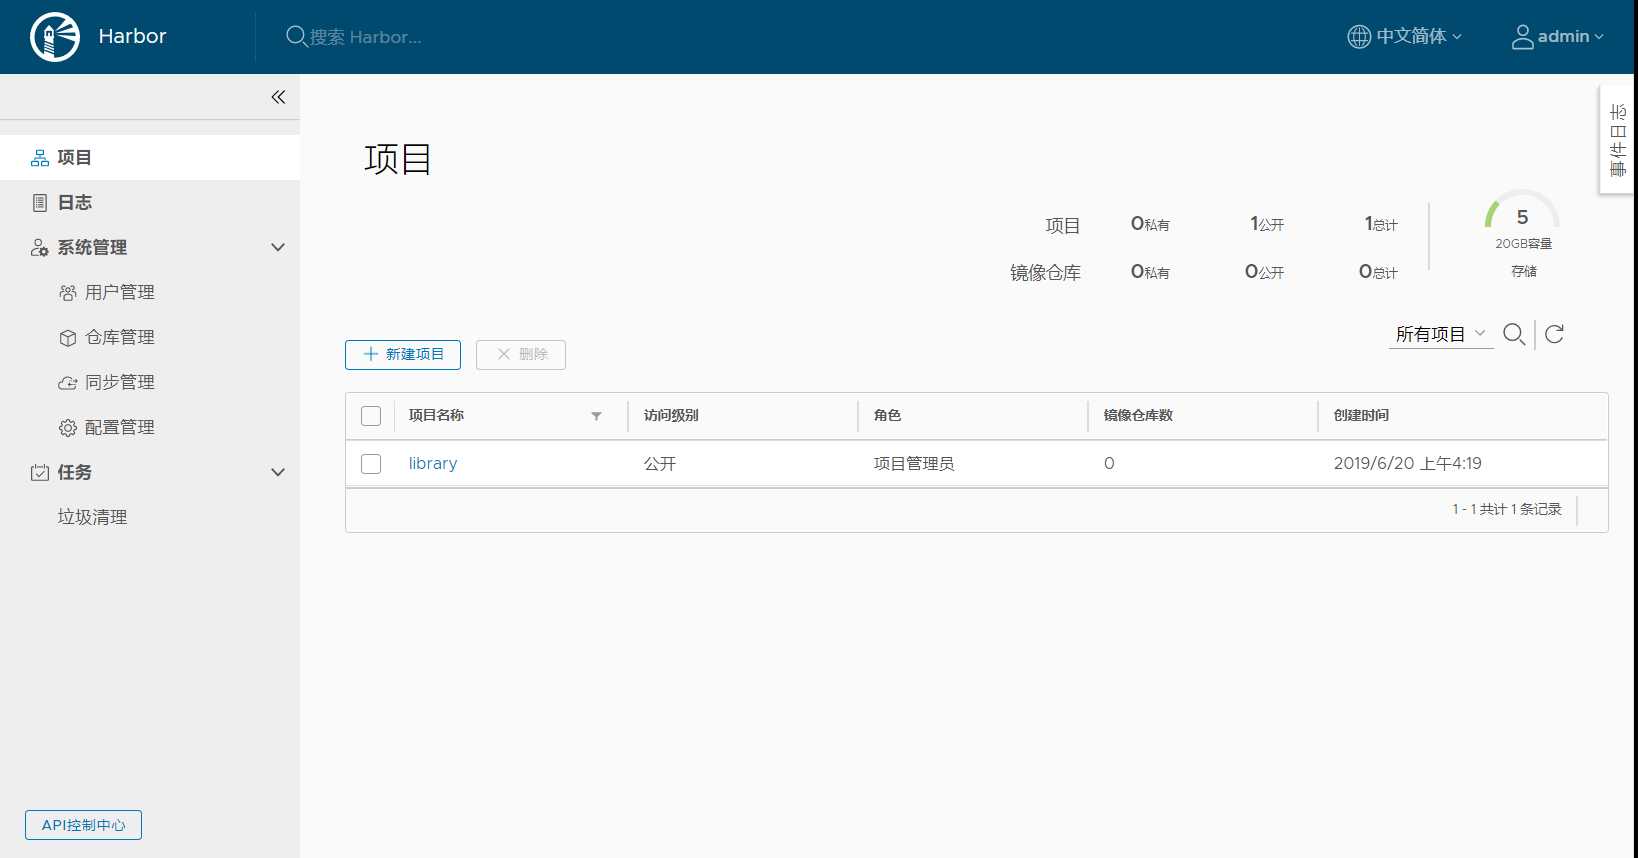Open 项目 in the sidebar
The width and height of the screenshot is (1638, 858).
pyautogui.click(x=150, y=158)
